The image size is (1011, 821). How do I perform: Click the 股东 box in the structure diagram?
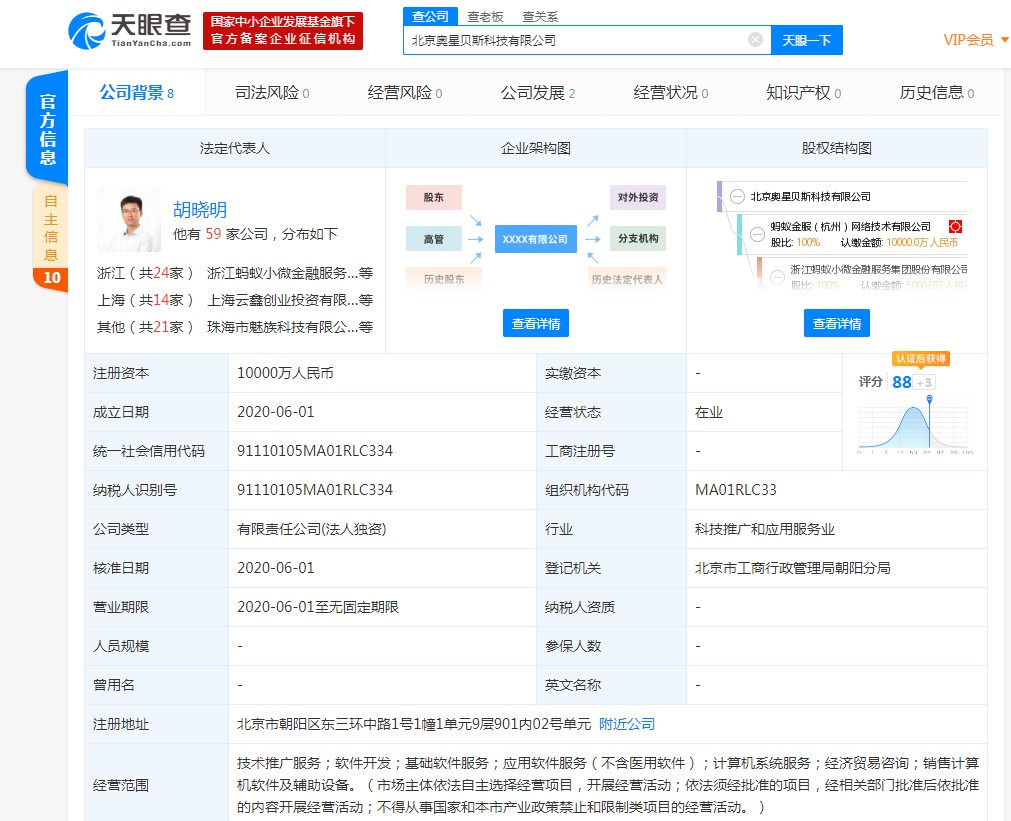tap(433, 197)
